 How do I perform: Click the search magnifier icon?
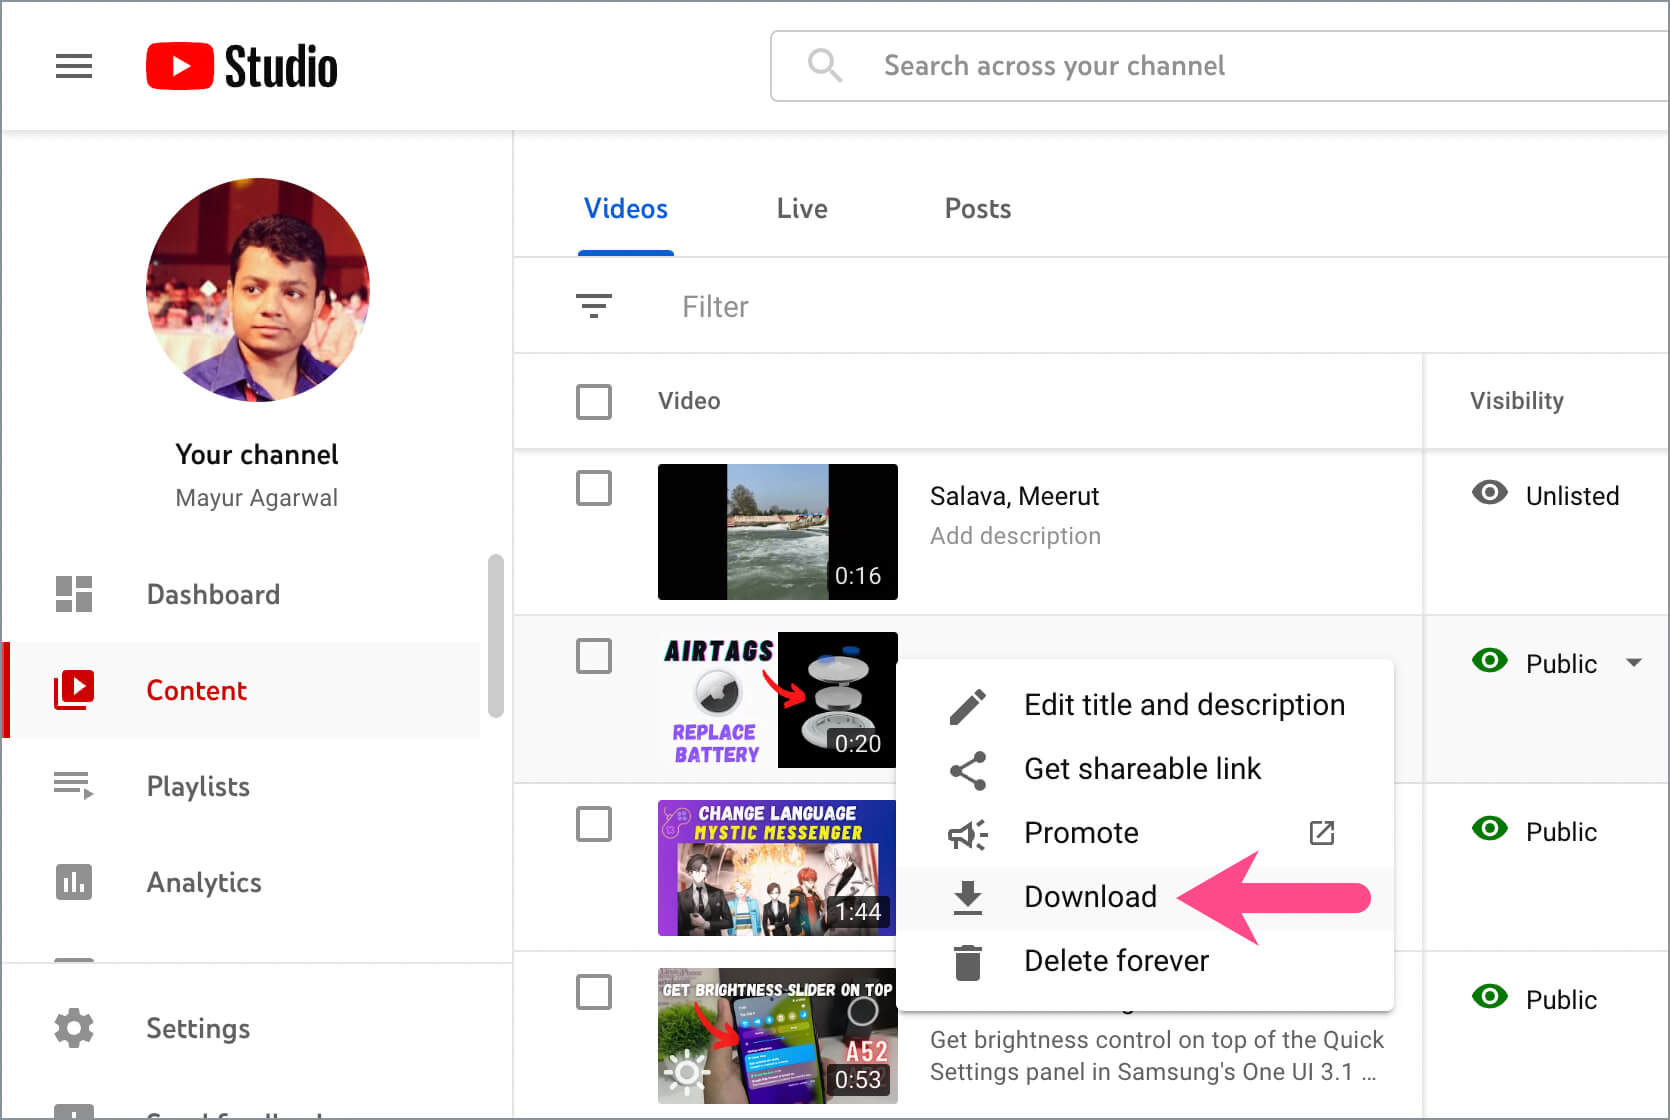pyautogui.click(x=824, y=66)
